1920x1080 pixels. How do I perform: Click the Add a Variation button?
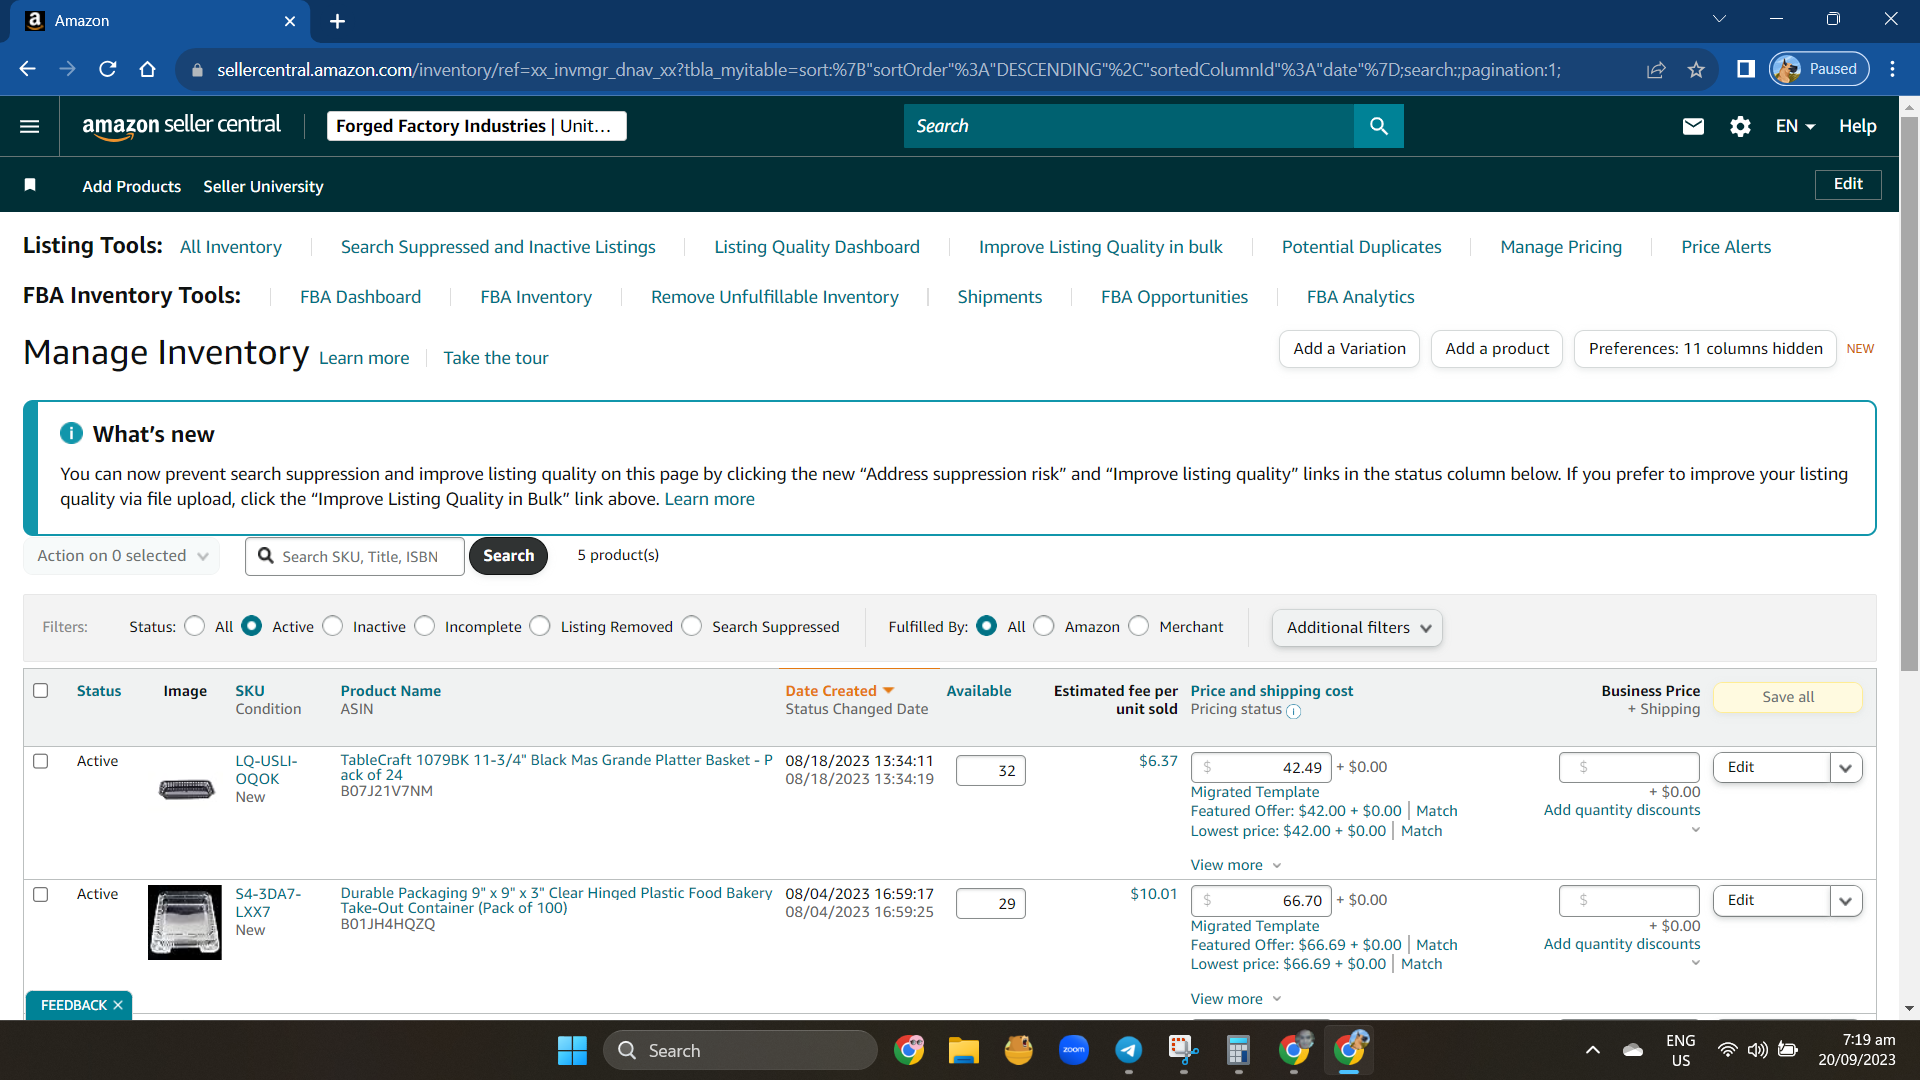(x=1349, y=349)
